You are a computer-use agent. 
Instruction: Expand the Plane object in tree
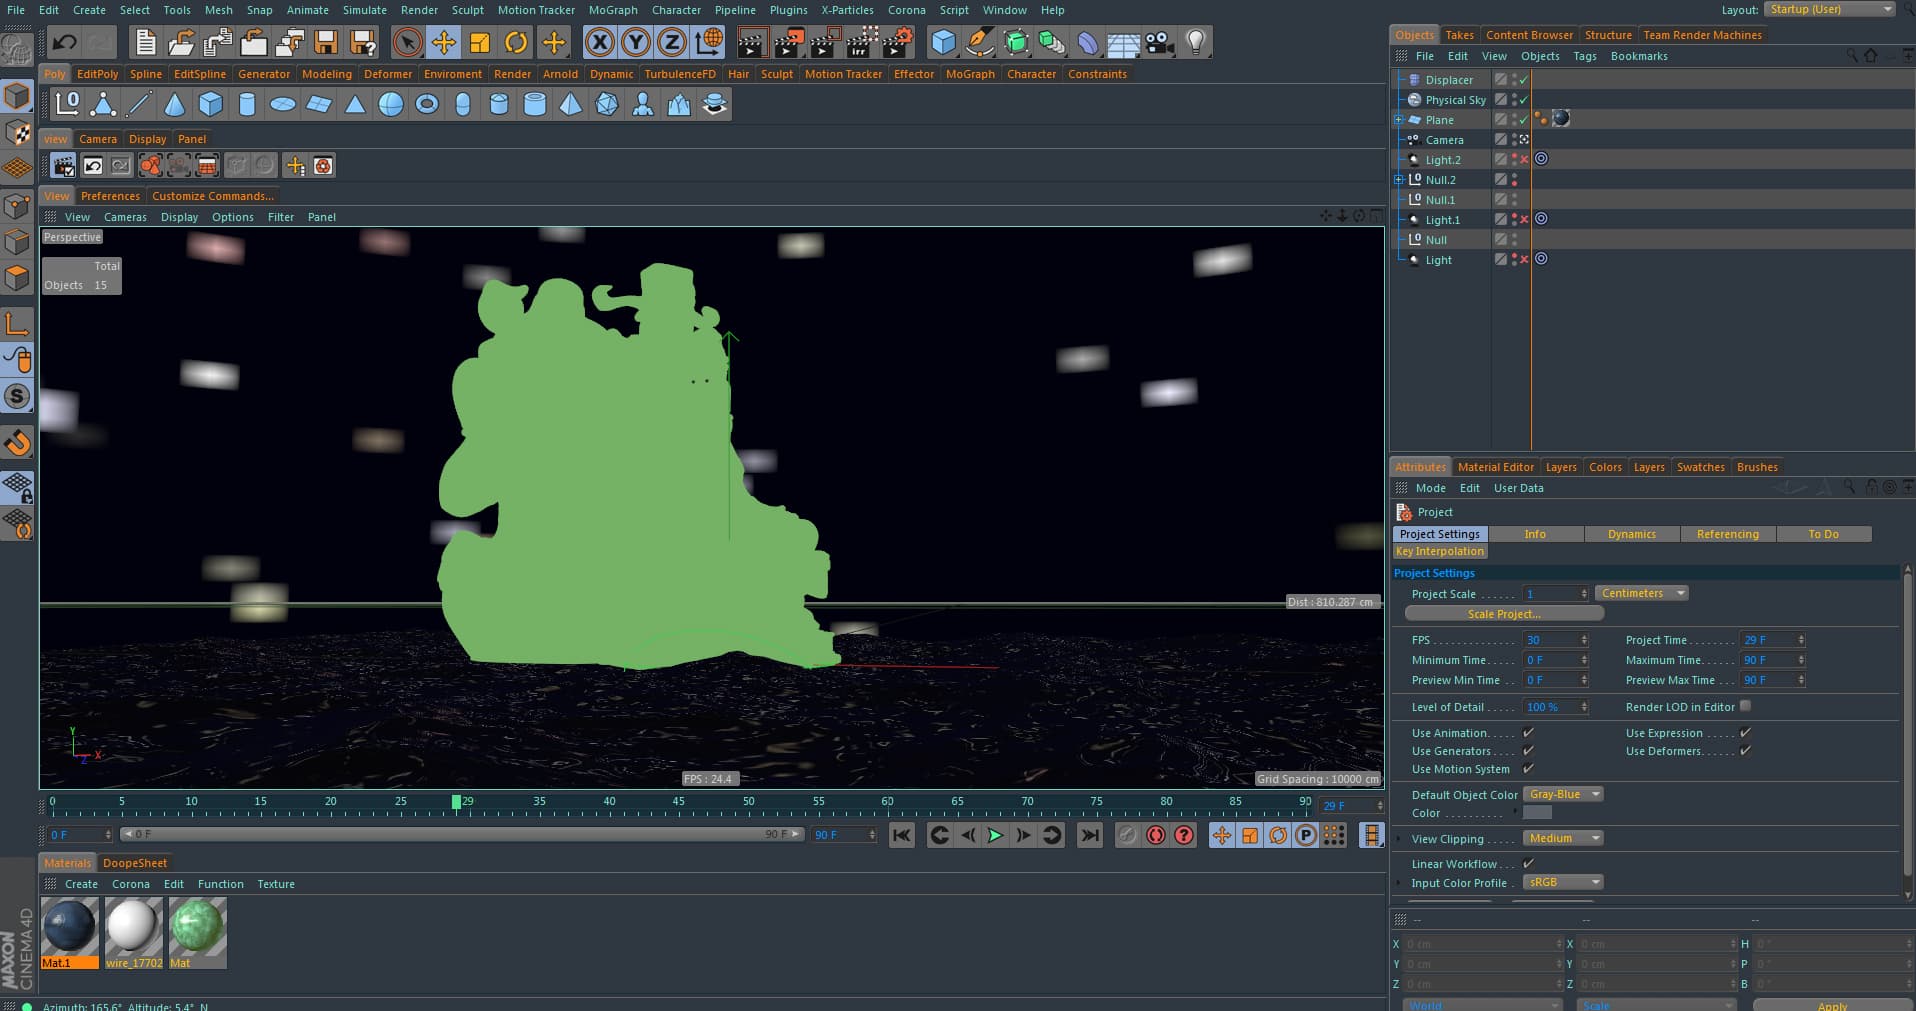coord(1399,120)
